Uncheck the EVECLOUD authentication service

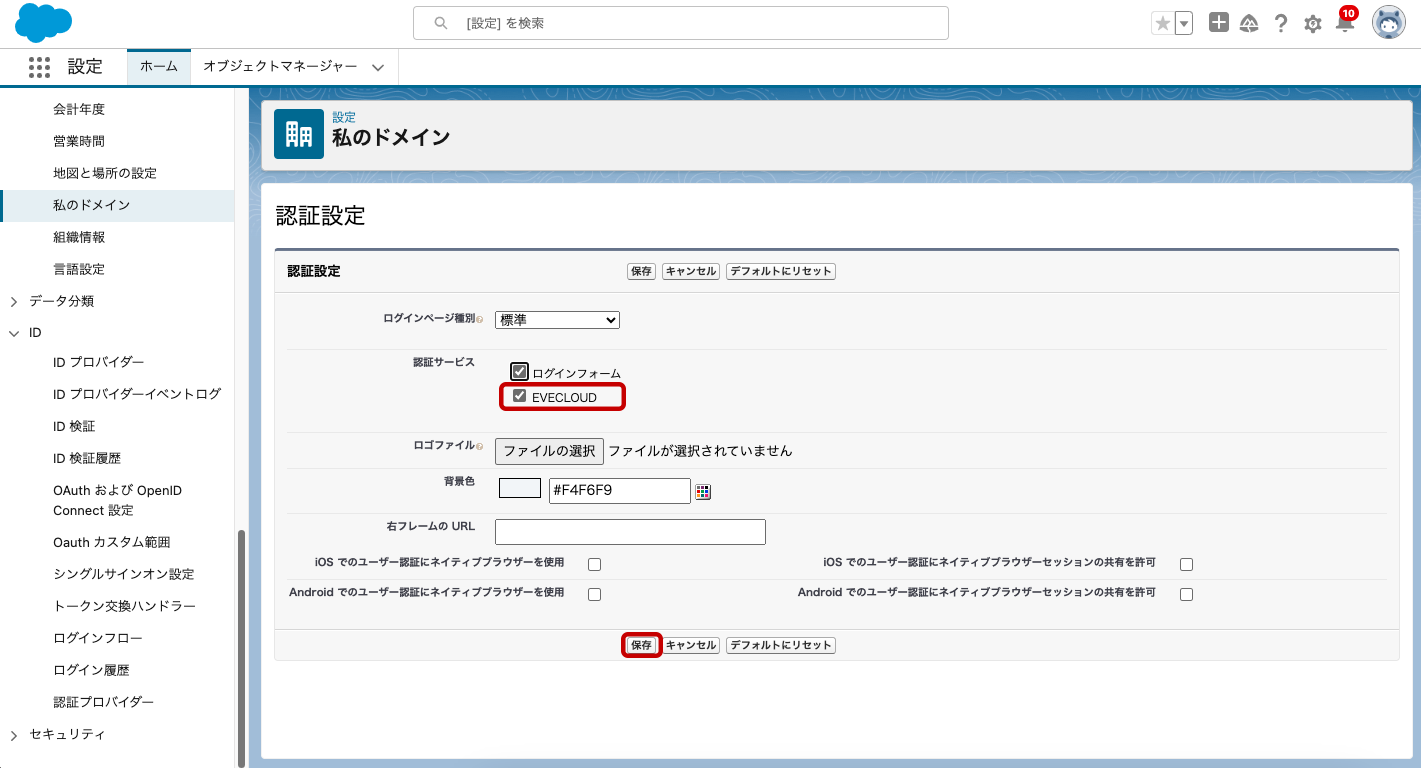[519, 396]
